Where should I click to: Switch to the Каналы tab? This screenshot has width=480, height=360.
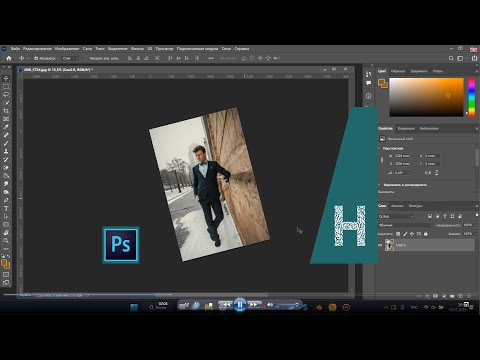397,206
